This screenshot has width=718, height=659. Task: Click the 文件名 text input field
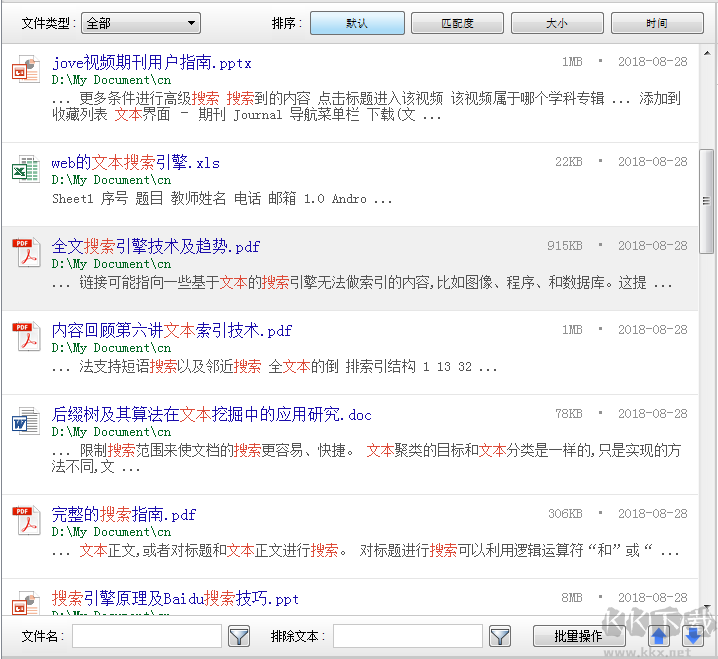click(147, 636)
